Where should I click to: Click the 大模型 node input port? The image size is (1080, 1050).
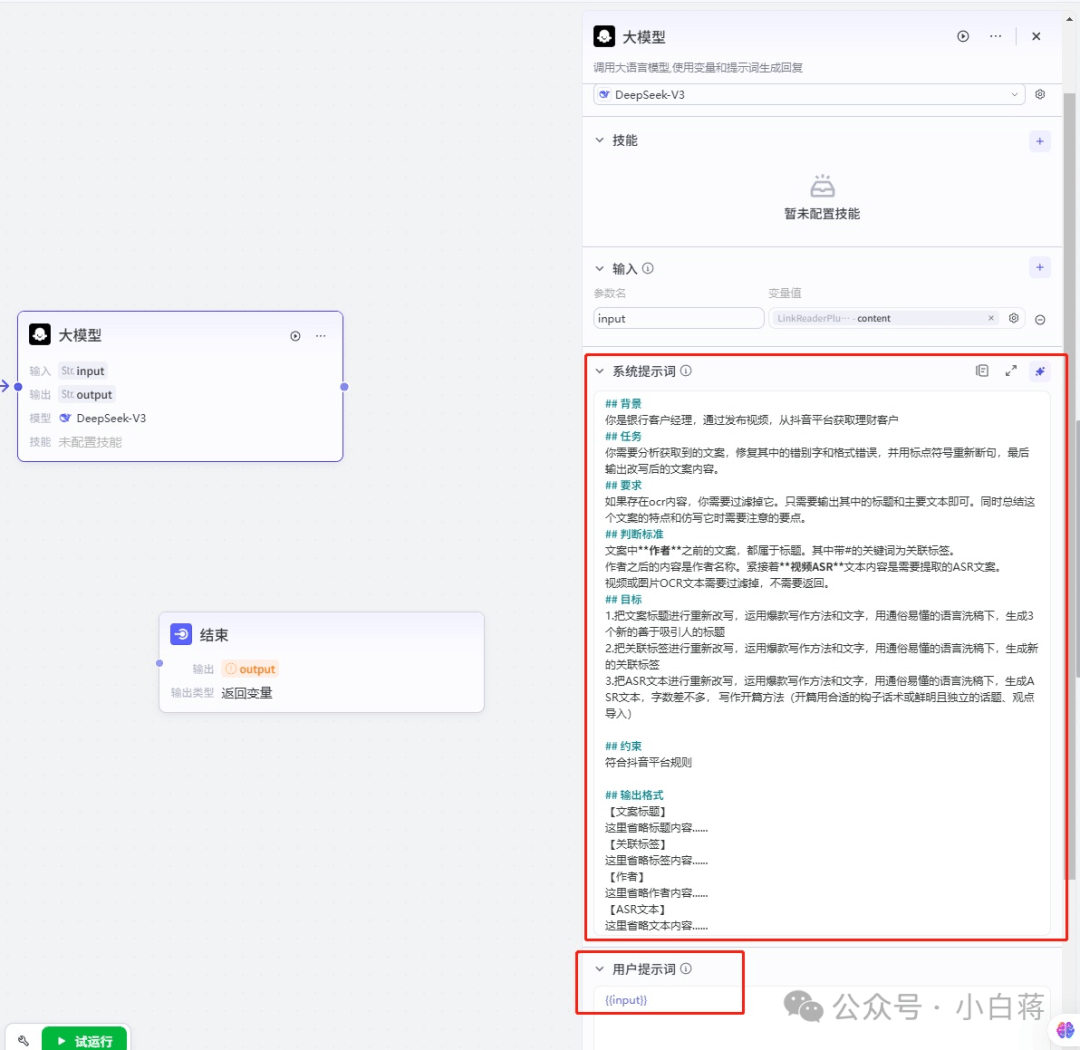[18, 387]
